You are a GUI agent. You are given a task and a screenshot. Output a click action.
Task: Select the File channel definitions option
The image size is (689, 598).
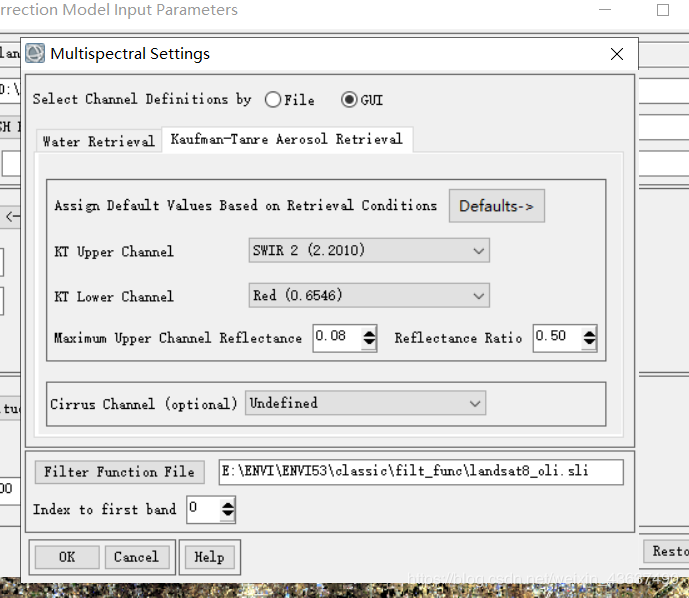(273, 100)
